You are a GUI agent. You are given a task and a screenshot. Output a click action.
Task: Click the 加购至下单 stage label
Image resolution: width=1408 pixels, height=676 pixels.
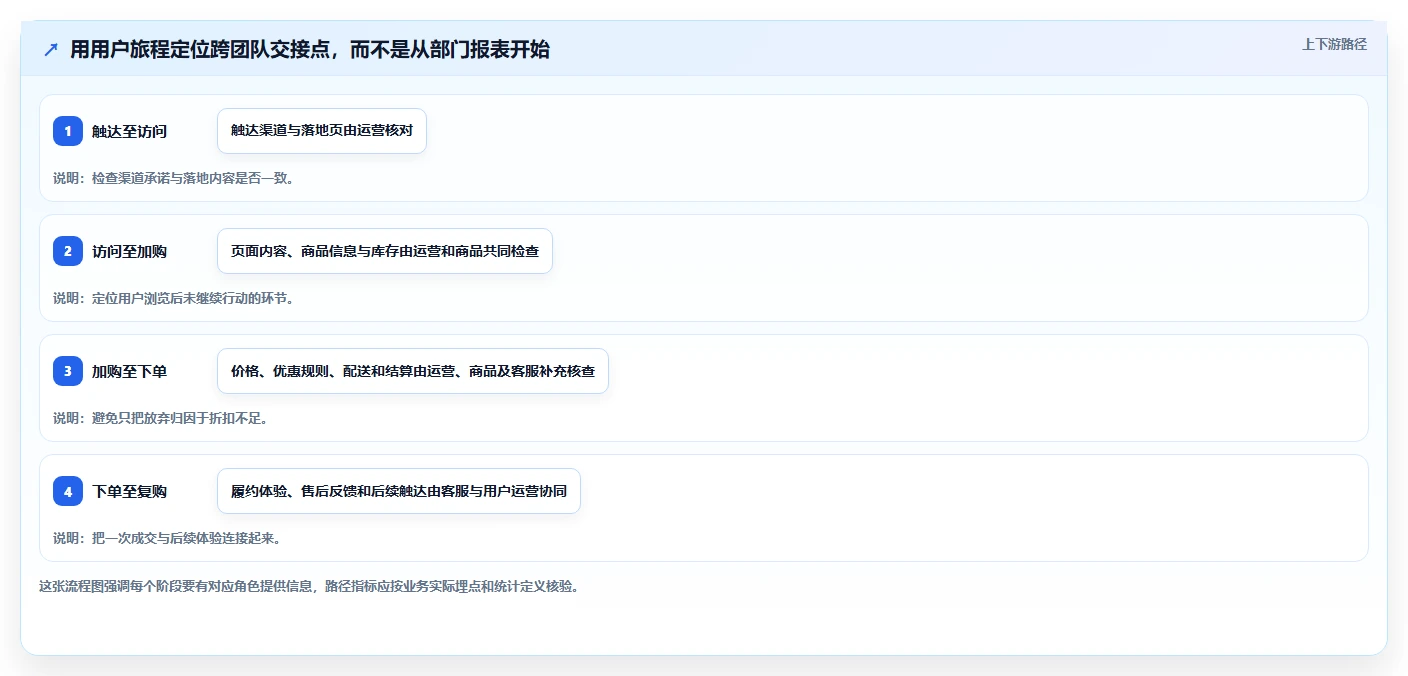pos(129,371)
